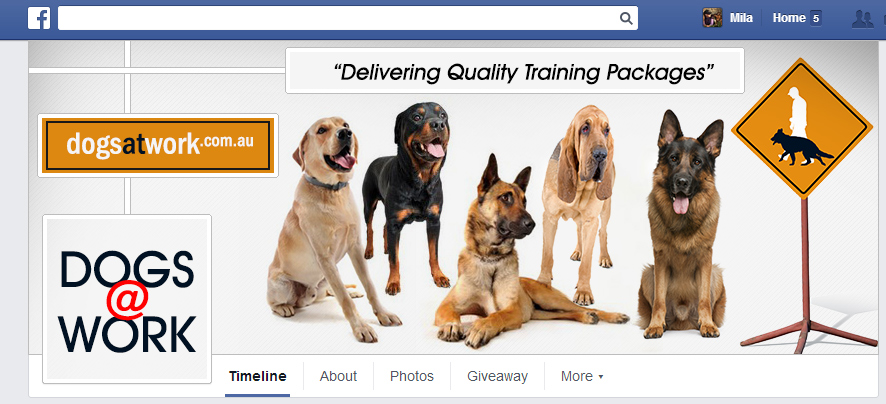Click the orange dog-walking road sign
This screenshot has width=886, height=404.
coord(801,128)
